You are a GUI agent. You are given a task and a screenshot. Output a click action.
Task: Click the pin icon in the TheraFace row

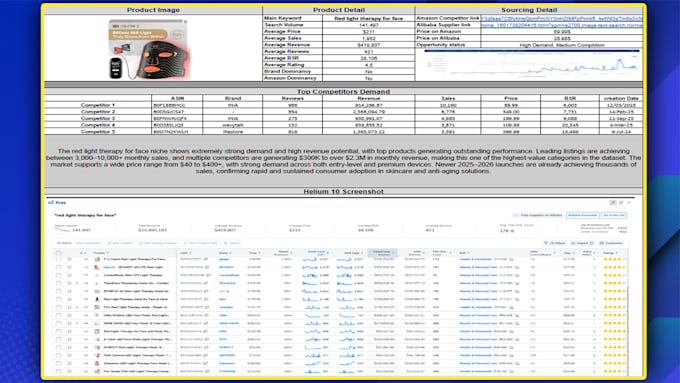(69, 283)
